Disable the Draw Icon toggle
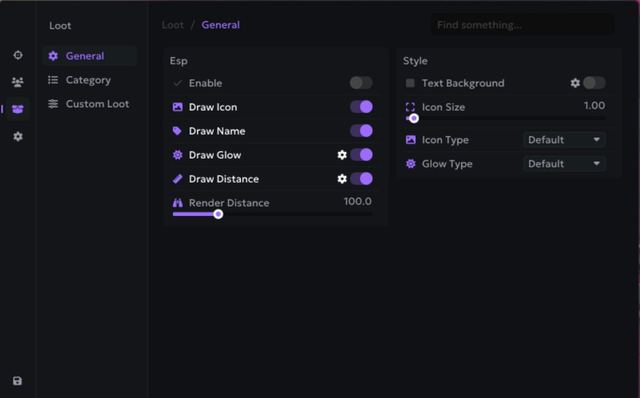Image resolution: width=640 pixels, height=398 pixels. [x=361, y=107]
